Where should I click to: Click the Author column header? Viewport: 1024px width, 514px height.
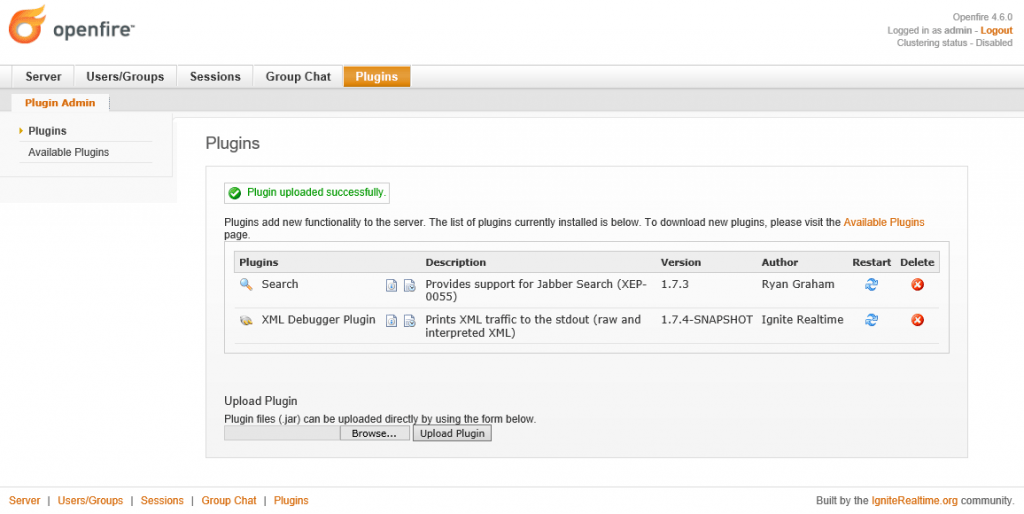click(780, 262)
